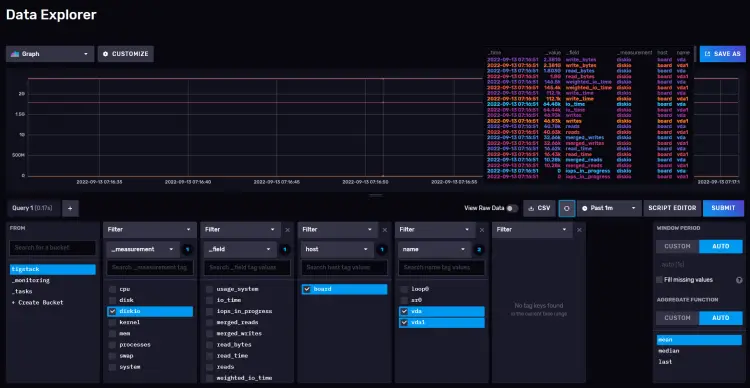
Task: Remove the _field filter card
Action: tap(287, 230)
